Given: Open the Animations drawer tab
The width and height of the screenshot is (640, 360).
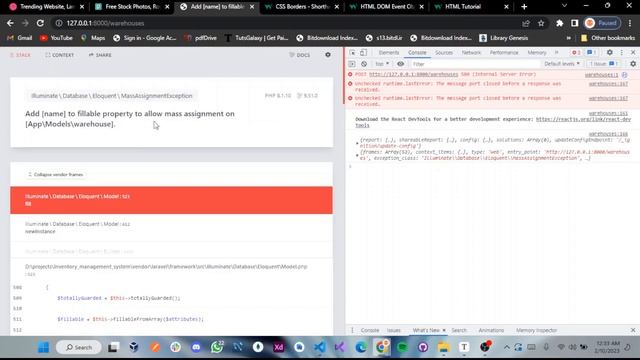Looking at the screenshot, I should pyautogui.click(x=491, y=330).
